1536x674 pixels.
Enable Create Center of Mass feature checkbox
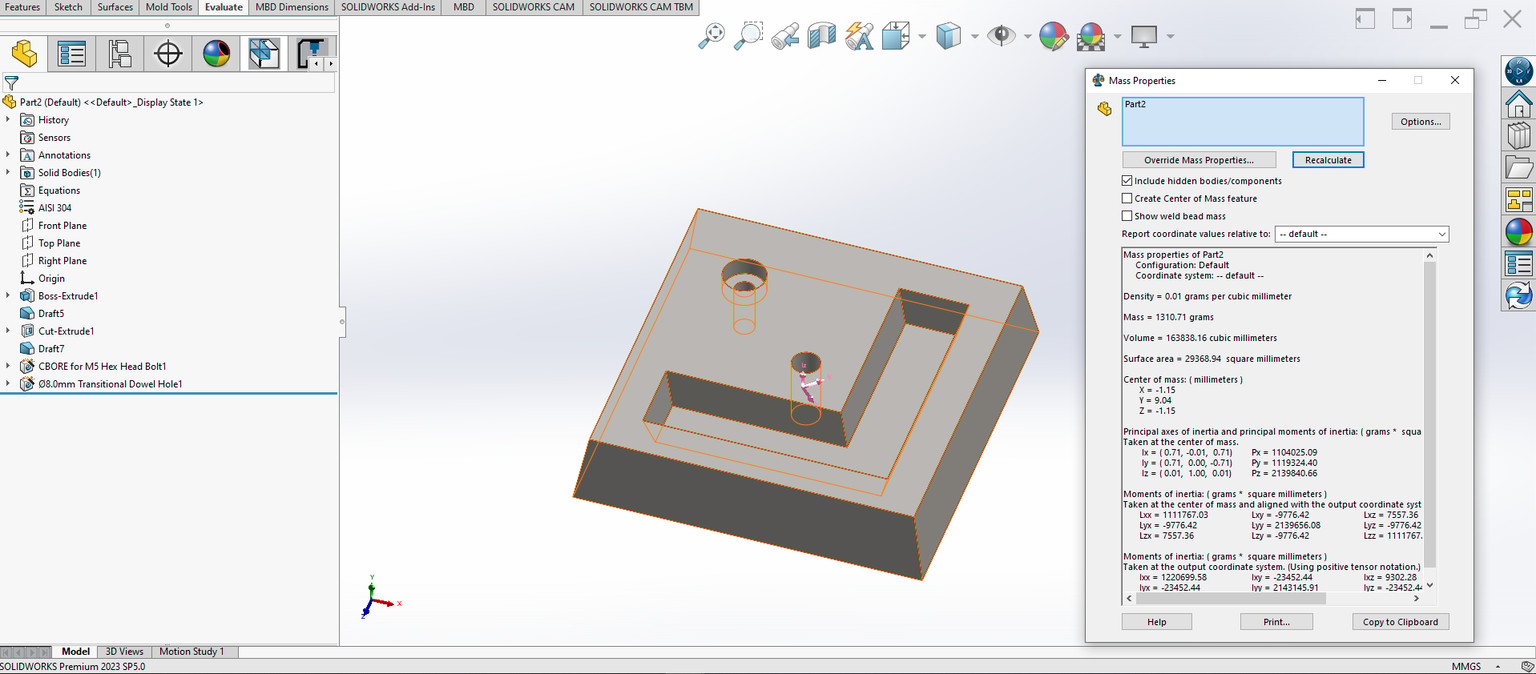coord(1127,198)
